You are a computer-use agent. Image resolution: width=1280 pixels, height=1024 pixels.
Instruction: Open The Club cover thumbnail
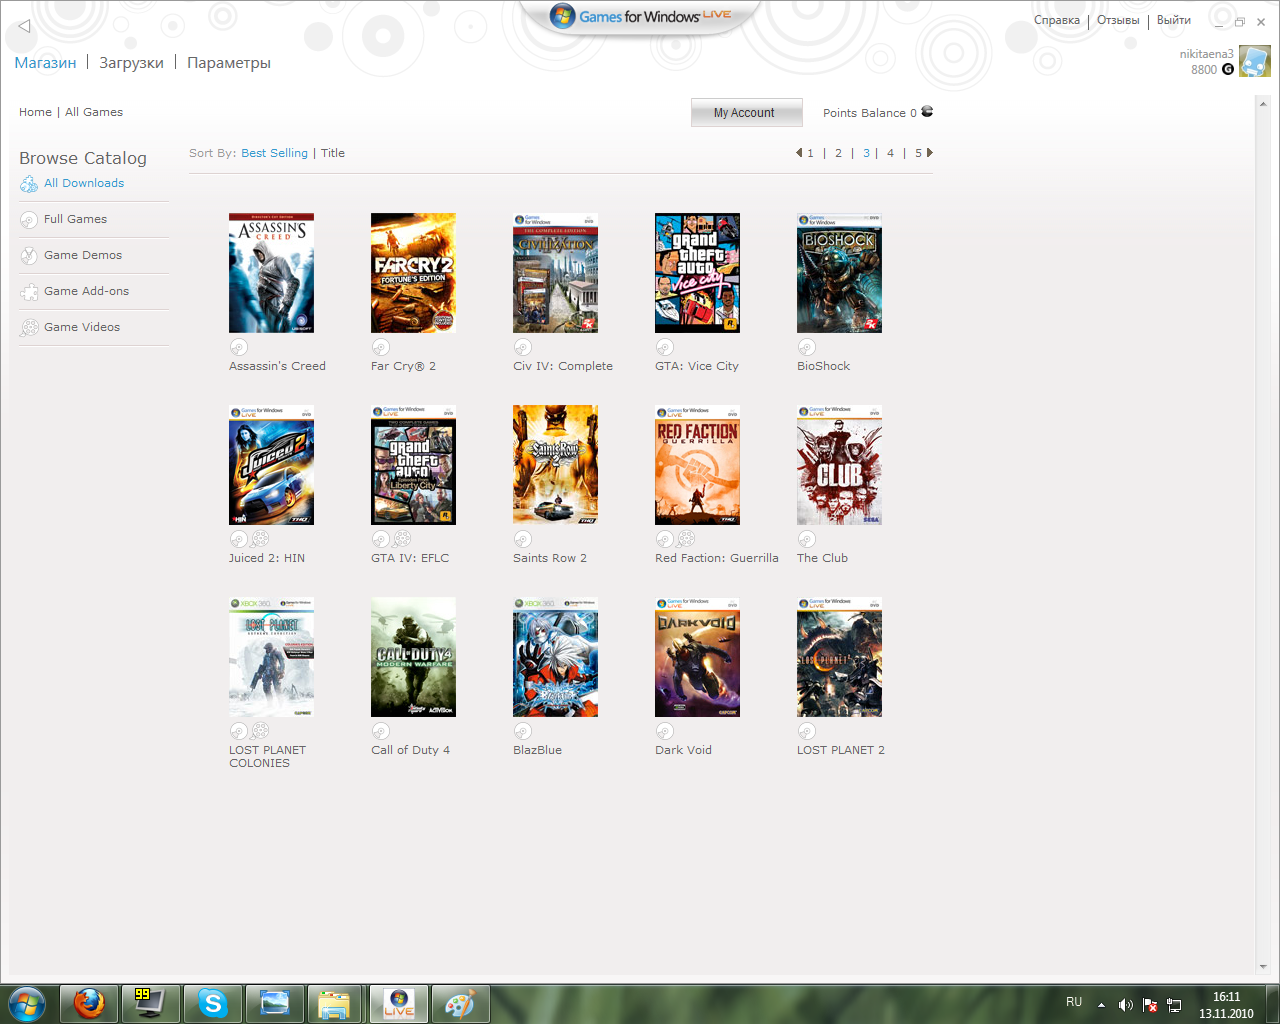click(839, 465)
